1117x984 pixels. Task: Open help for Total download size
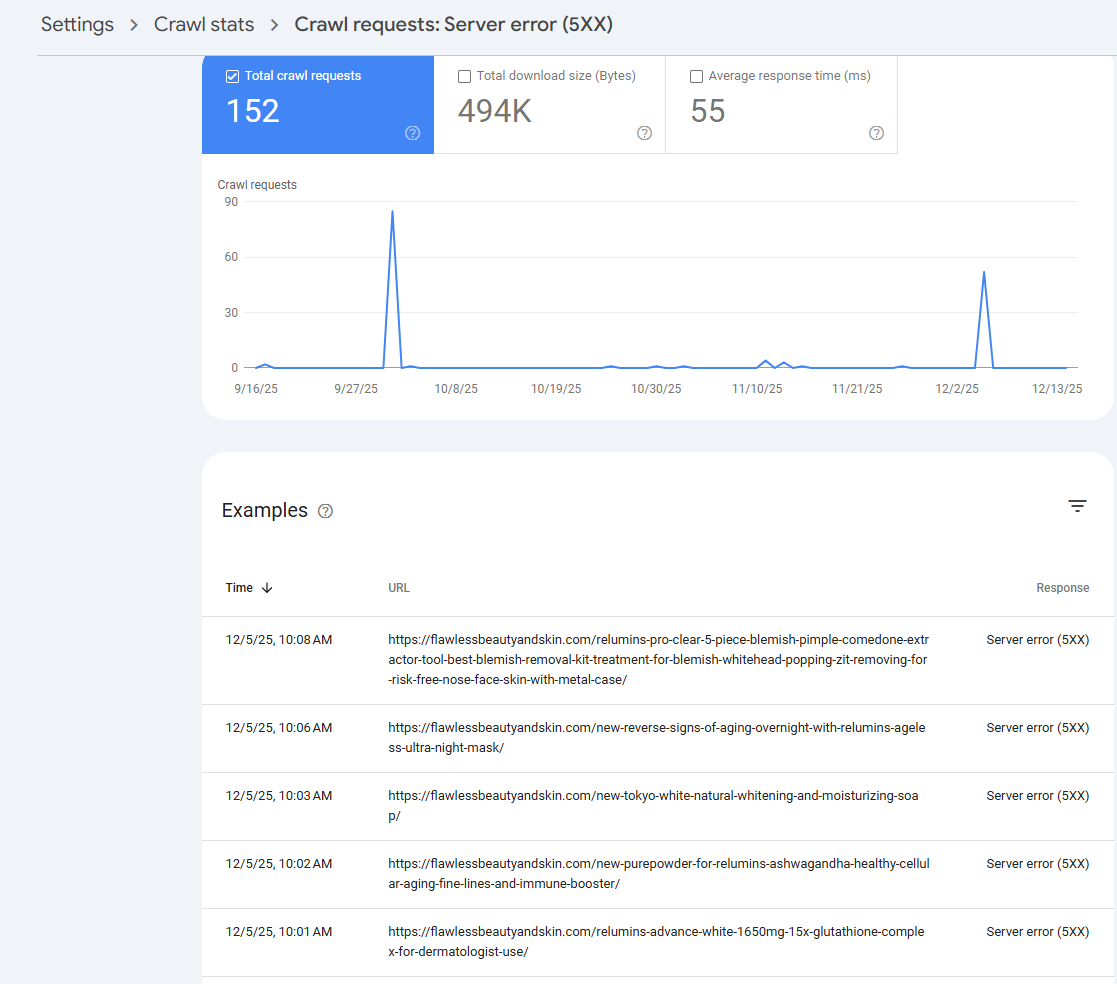pos(644,133)
